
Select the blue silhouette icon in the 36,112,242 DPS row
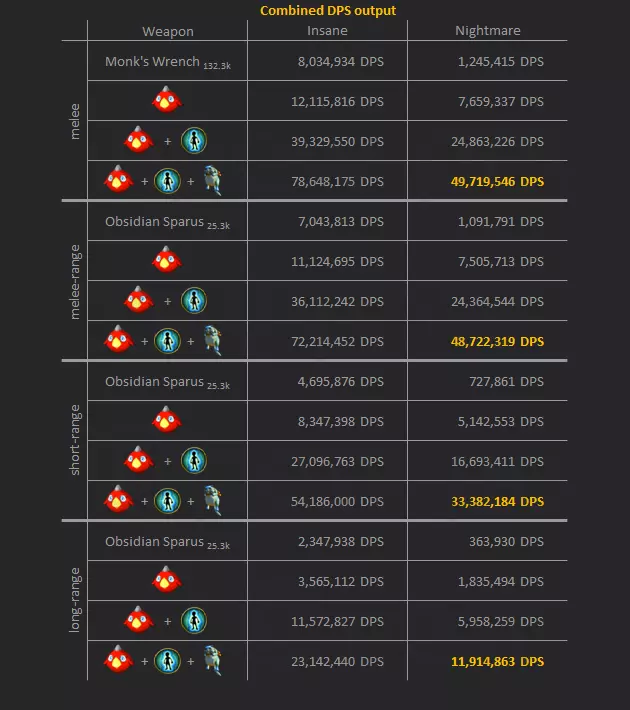click(194, 300)
